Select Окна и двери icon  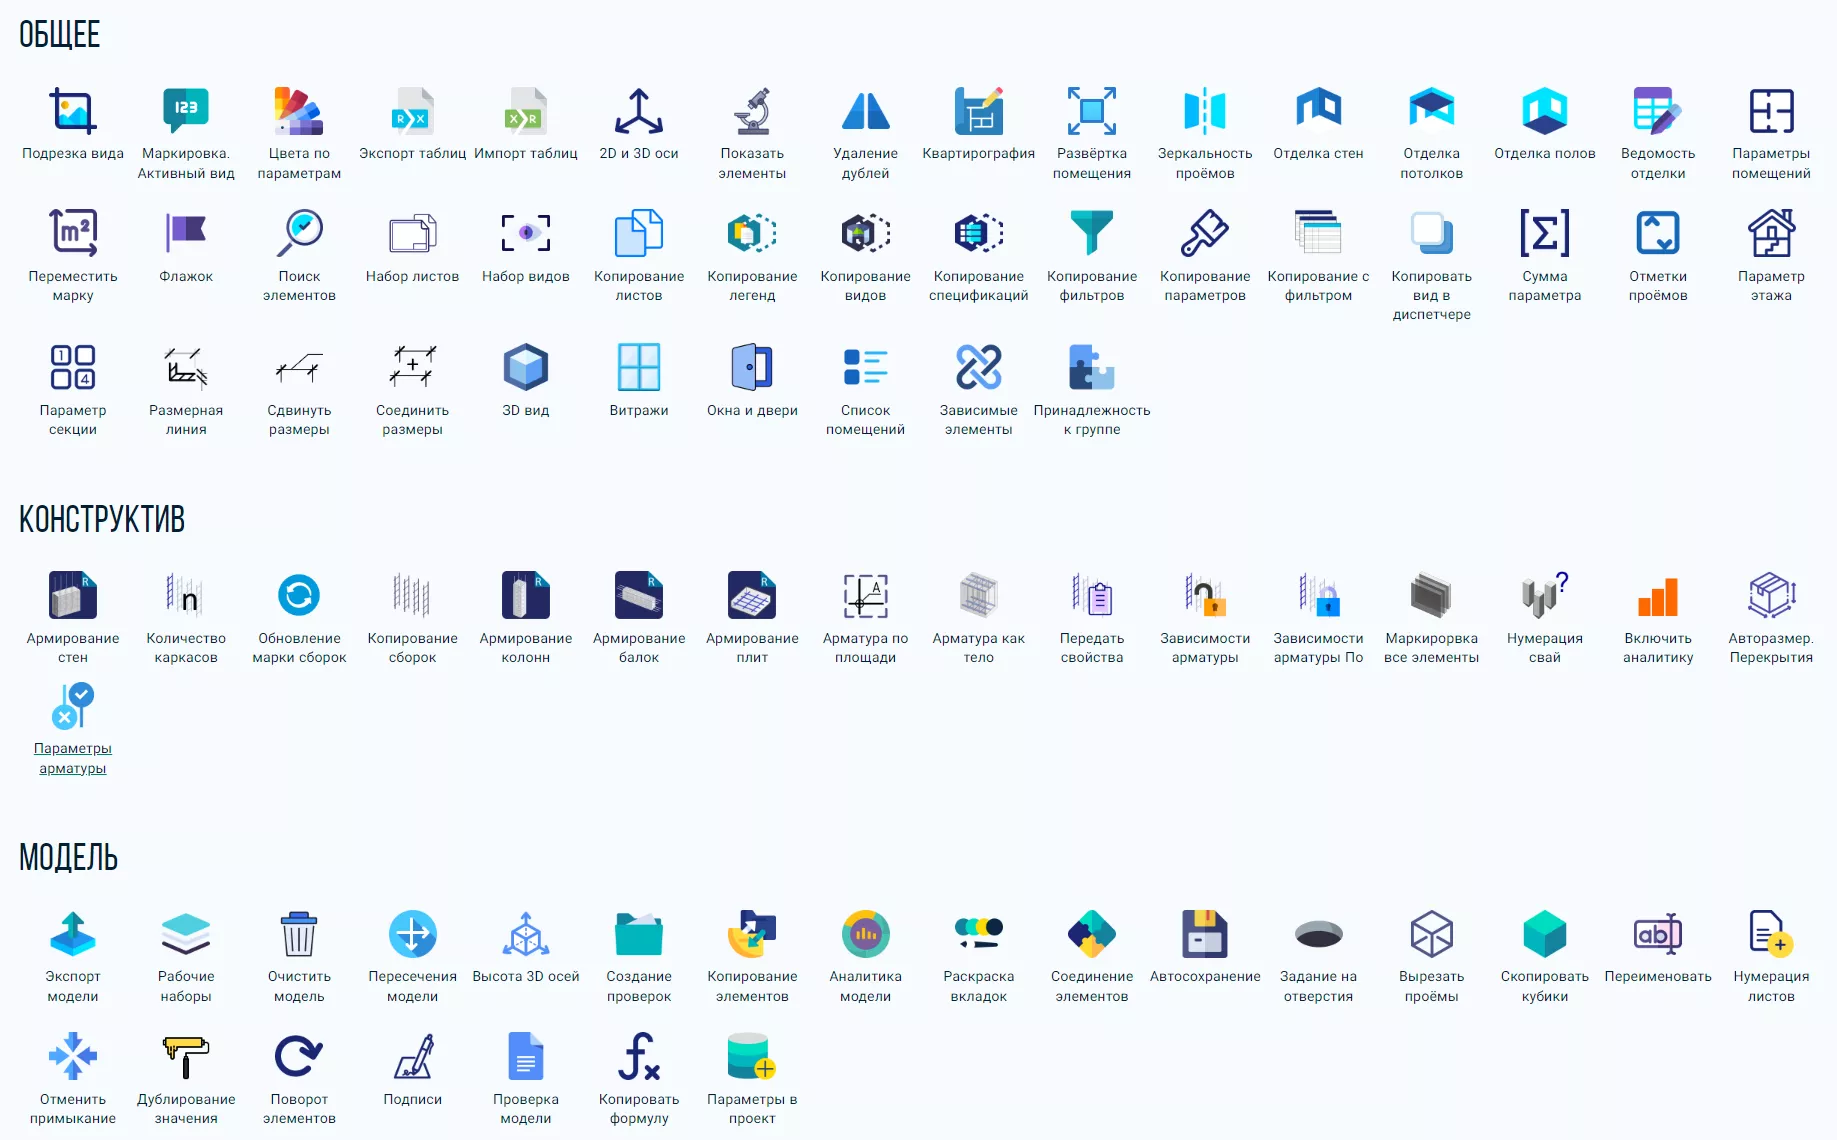[x=752, y=367]
